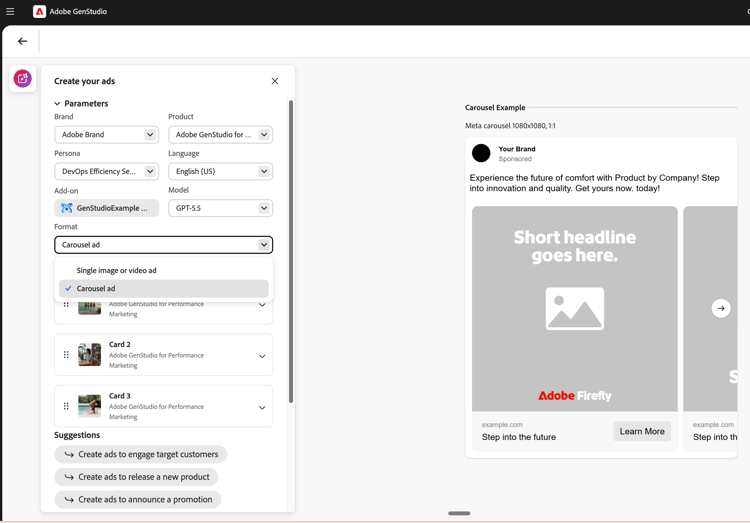Screen dimensions: 750x523
Task: Expand Card 2 chevron
Action: [262, 356]
